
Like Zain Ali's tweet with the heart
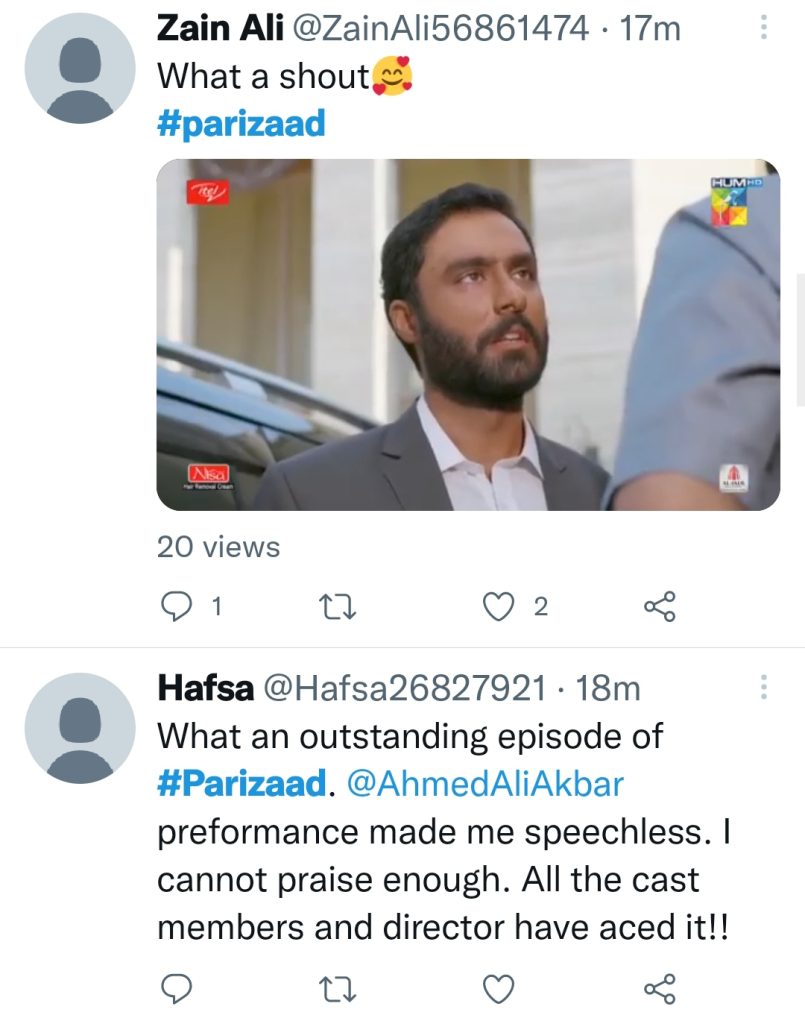pyautogui.click(x=497, y=605)
